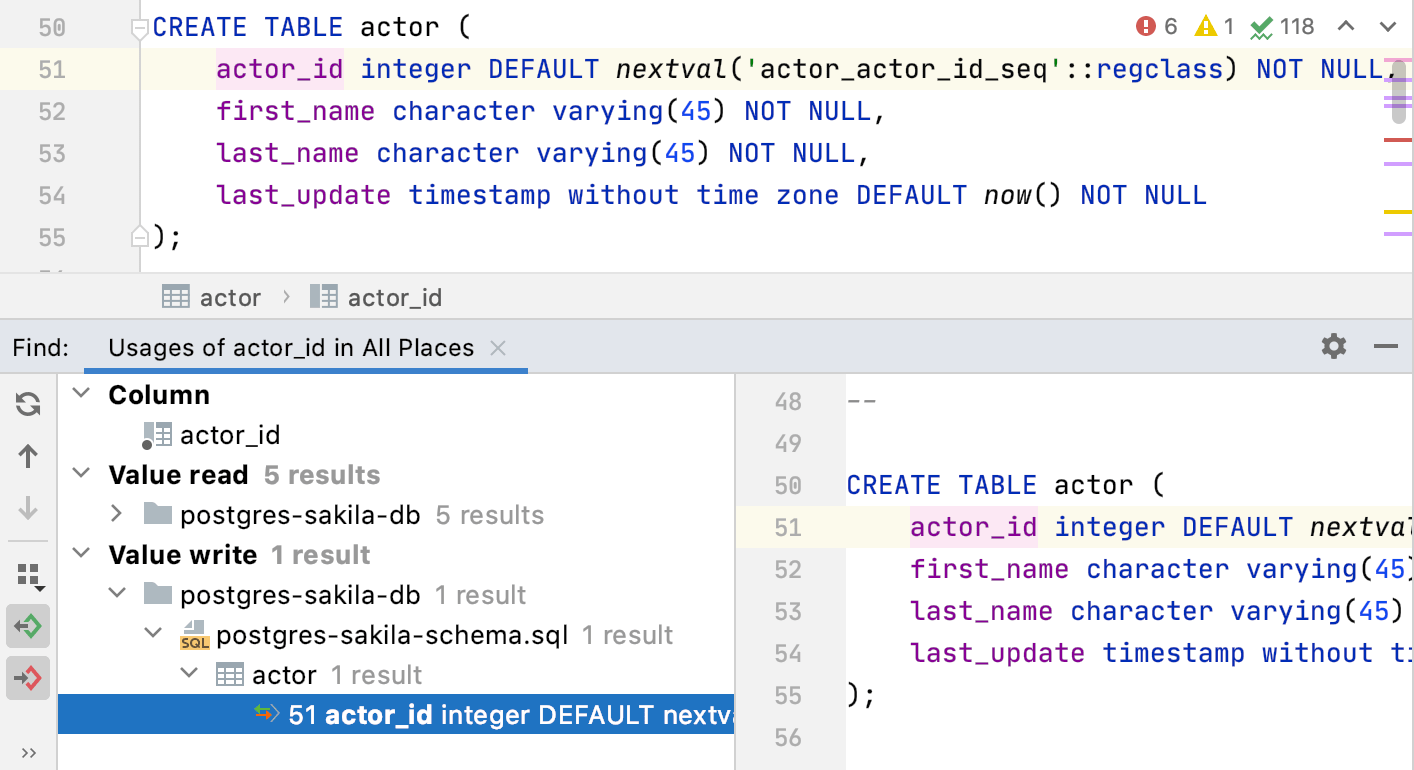Open the Group By options icon
This screenshot has height=770, width=1414.
[28, 575]
